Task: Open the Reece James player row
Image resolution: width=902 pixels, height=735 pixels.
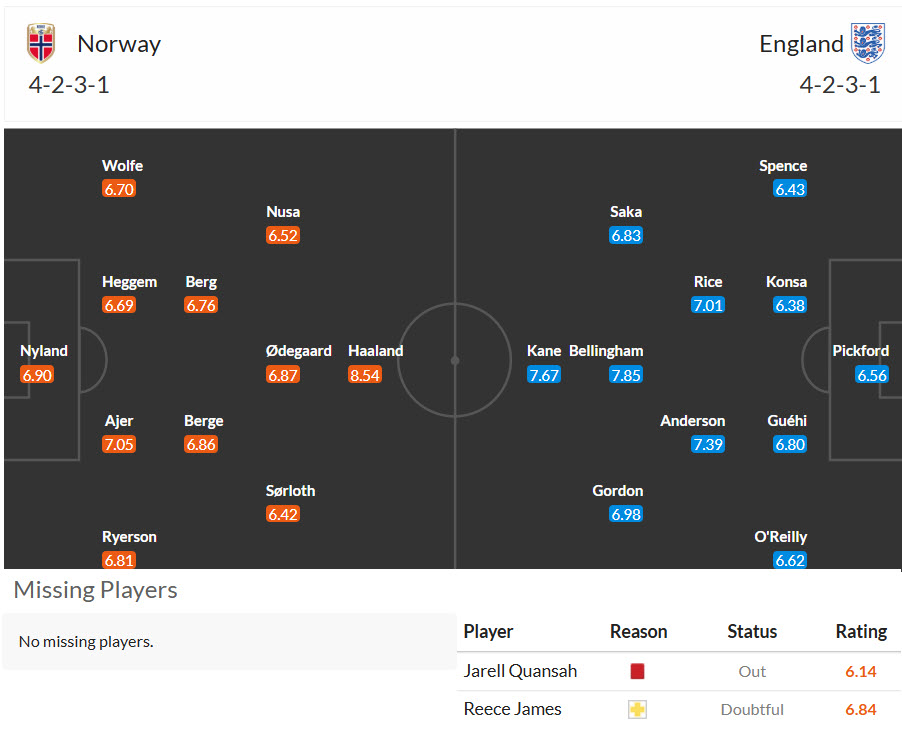Action: click(679, 709)
